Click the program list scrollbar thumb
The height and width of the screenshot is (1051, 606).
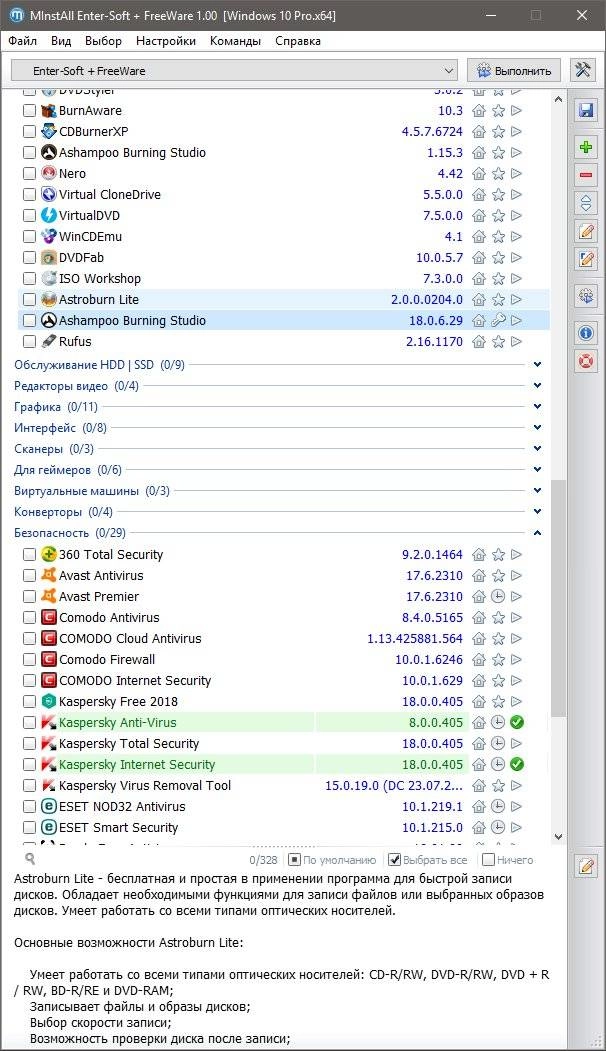click(559, 599)
